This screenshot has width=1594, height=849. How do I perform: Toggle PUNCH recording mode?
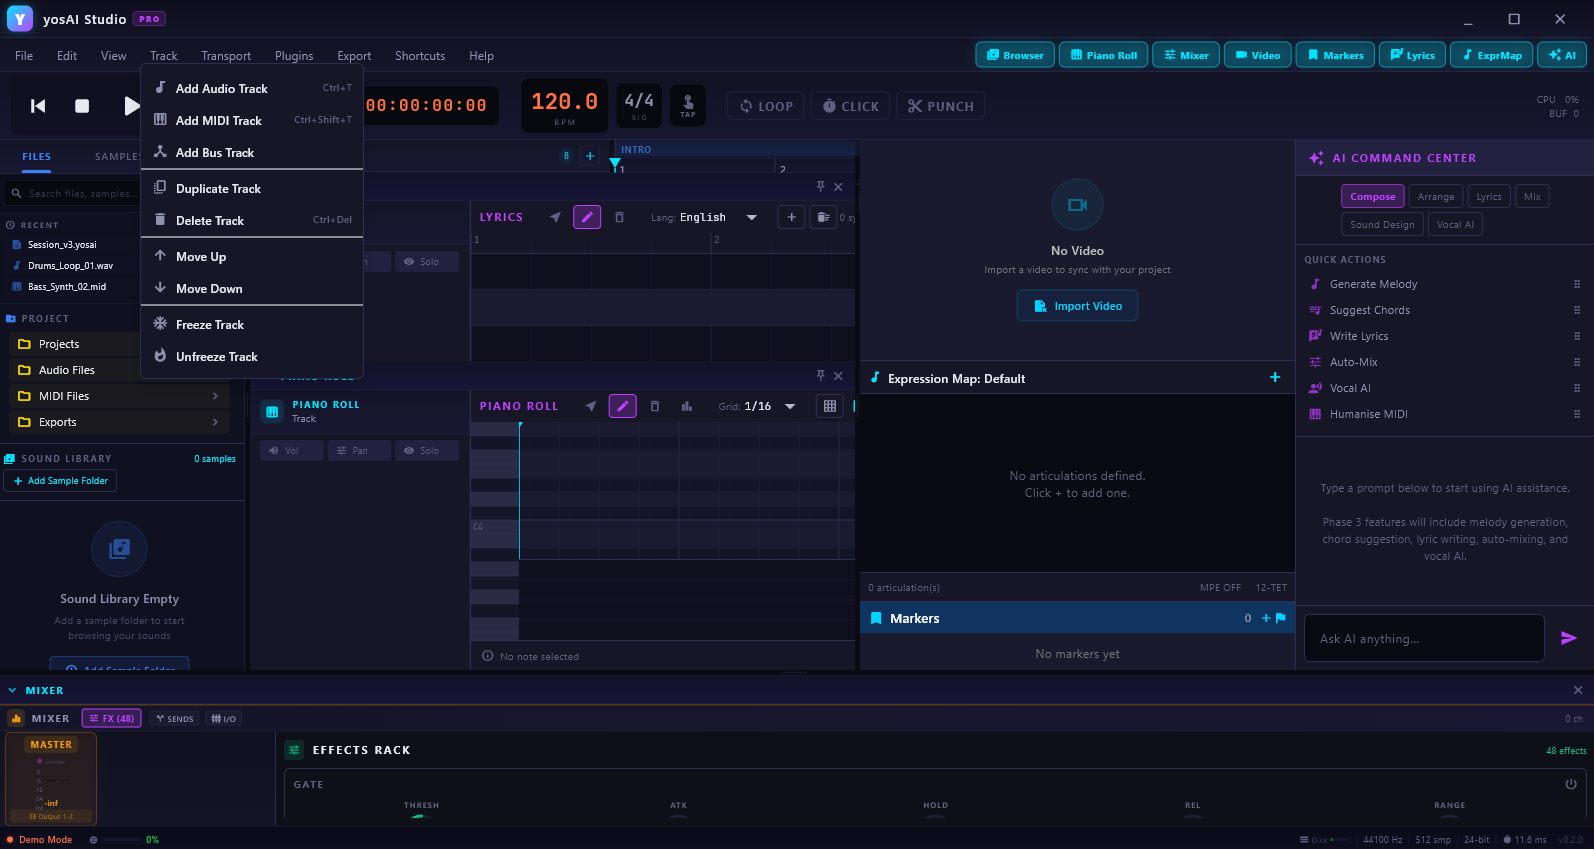[x=940, y=106]
